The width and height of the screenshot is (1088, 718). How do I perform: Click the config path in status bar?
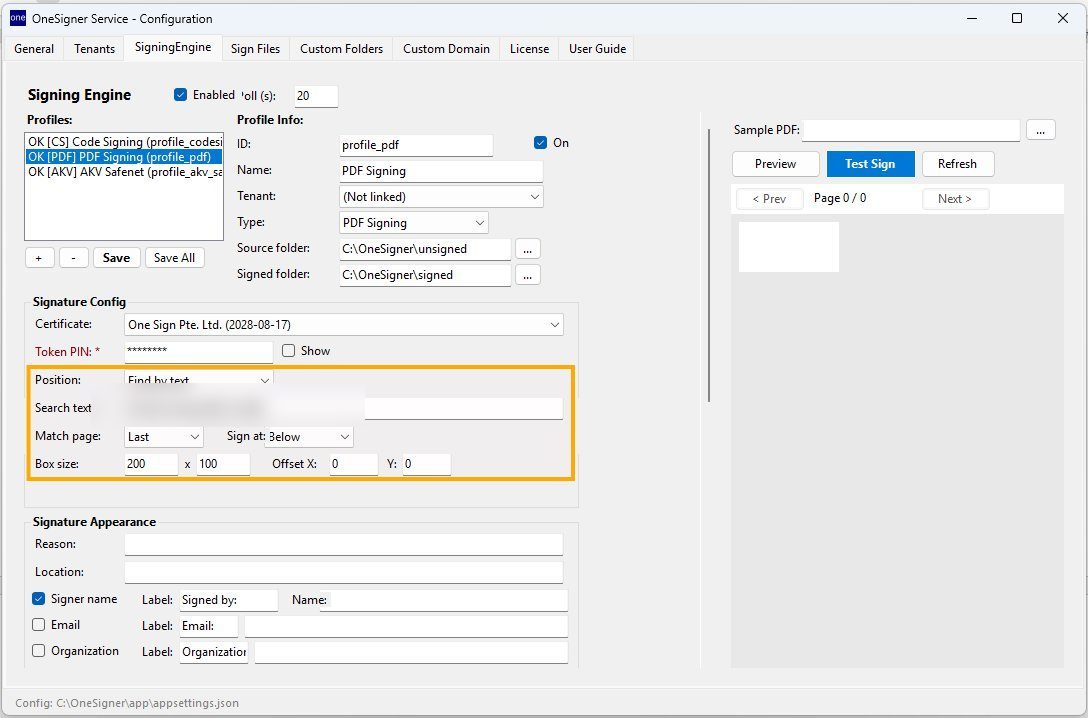pos(127,703)
